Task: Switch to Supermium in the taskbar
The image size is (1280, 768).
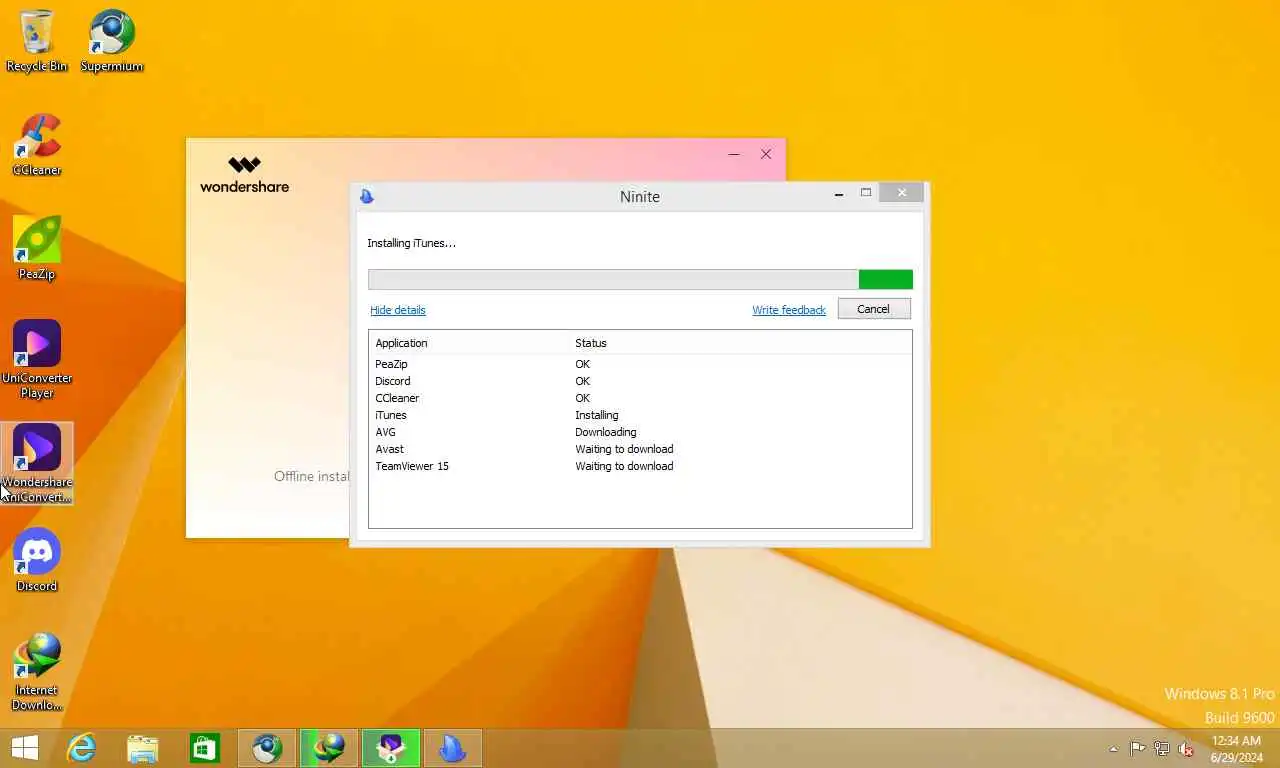Action: tap(267, 748)
